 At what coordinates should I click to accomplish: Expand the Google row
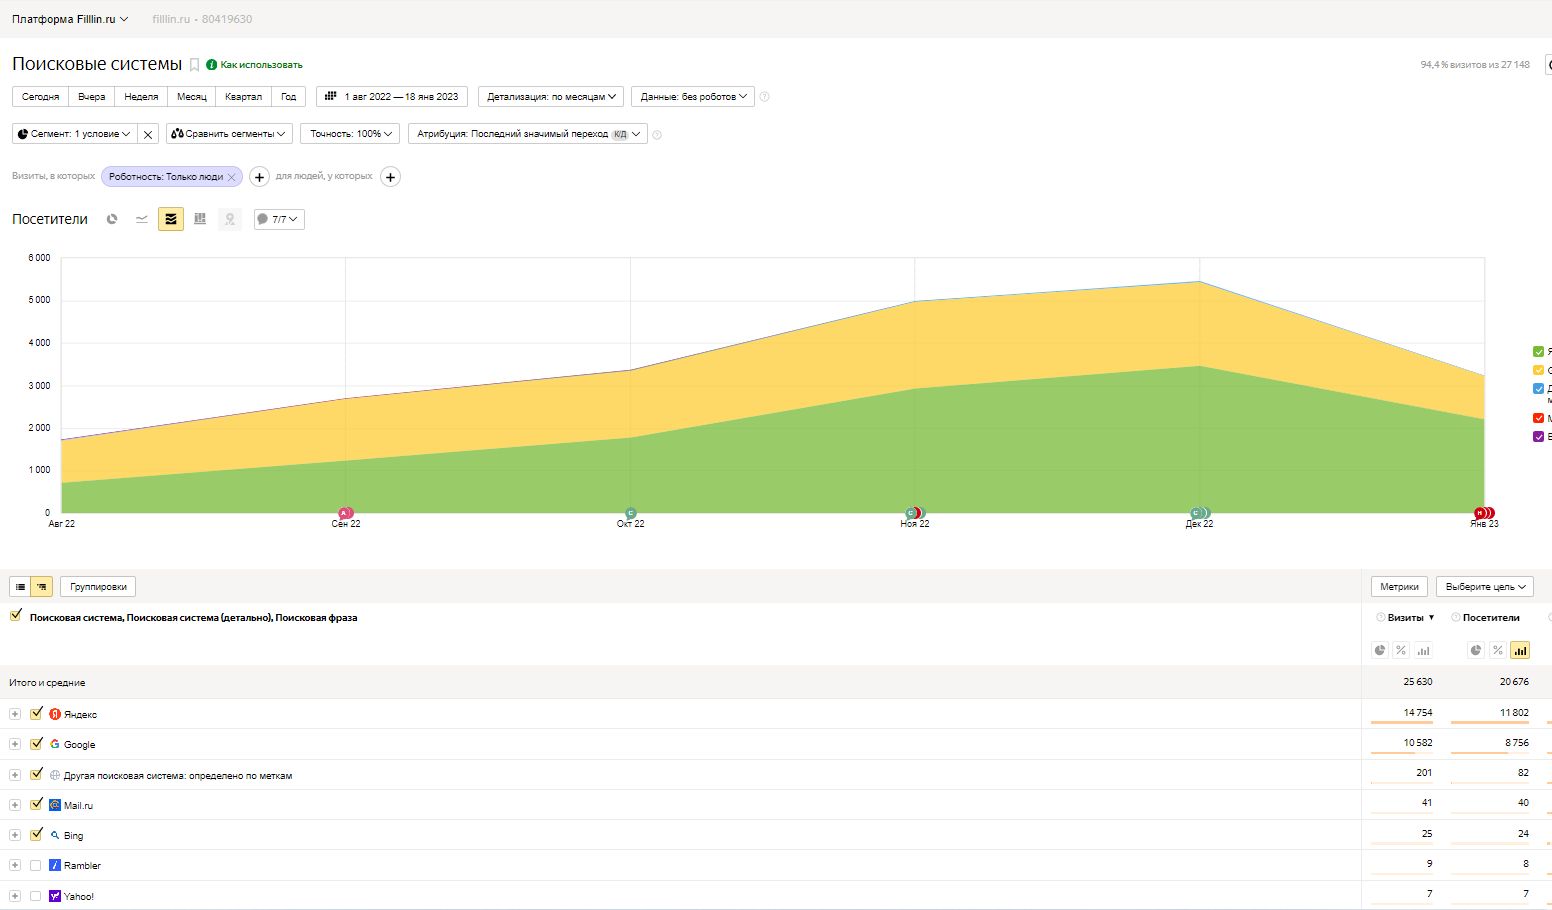[15, 744]
